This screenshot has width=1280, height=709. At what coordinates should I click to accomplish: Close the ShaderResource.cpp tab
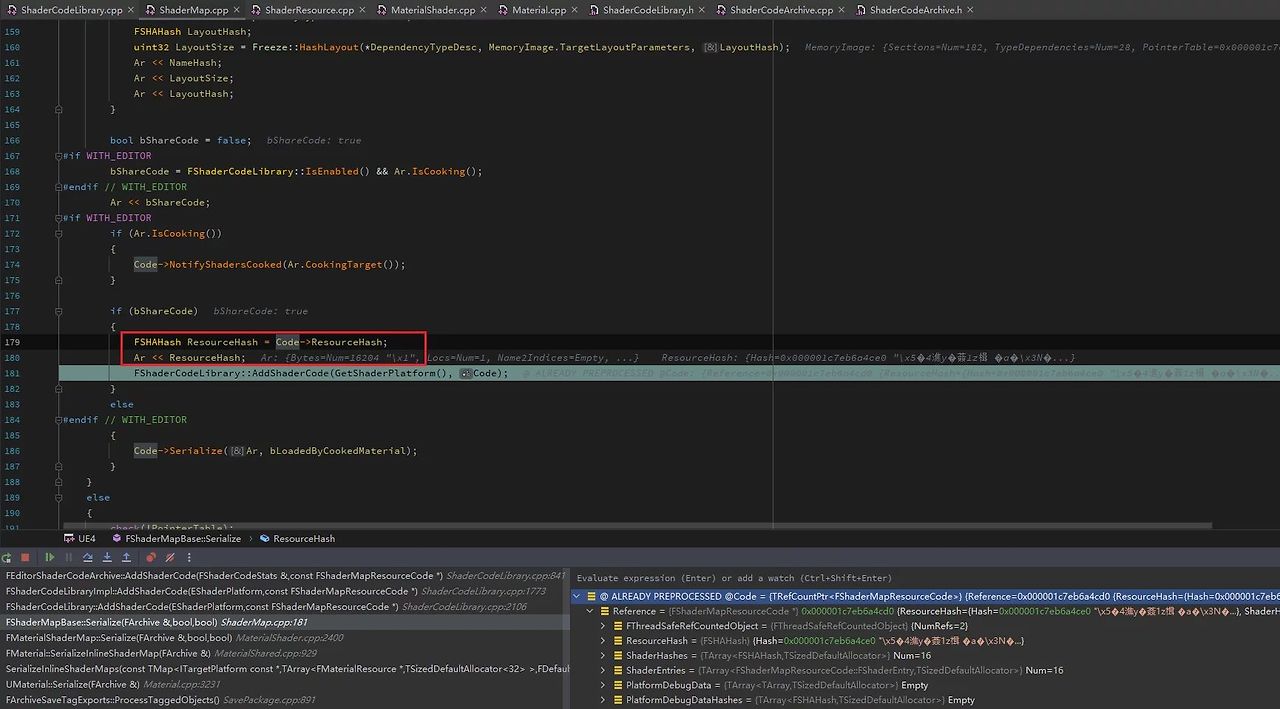[x=363, y=10]
